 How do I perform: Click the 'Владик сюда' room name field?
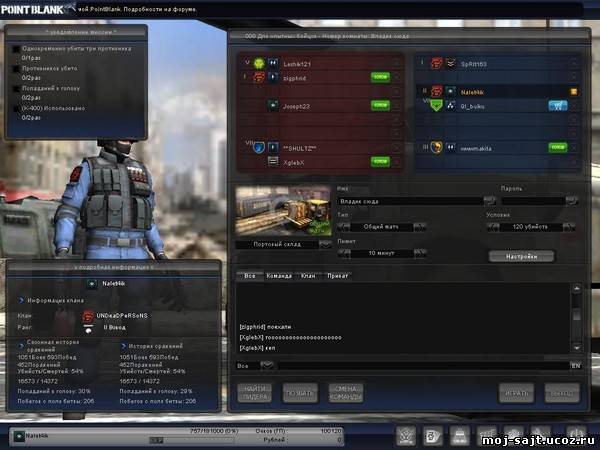click(410, 201)
